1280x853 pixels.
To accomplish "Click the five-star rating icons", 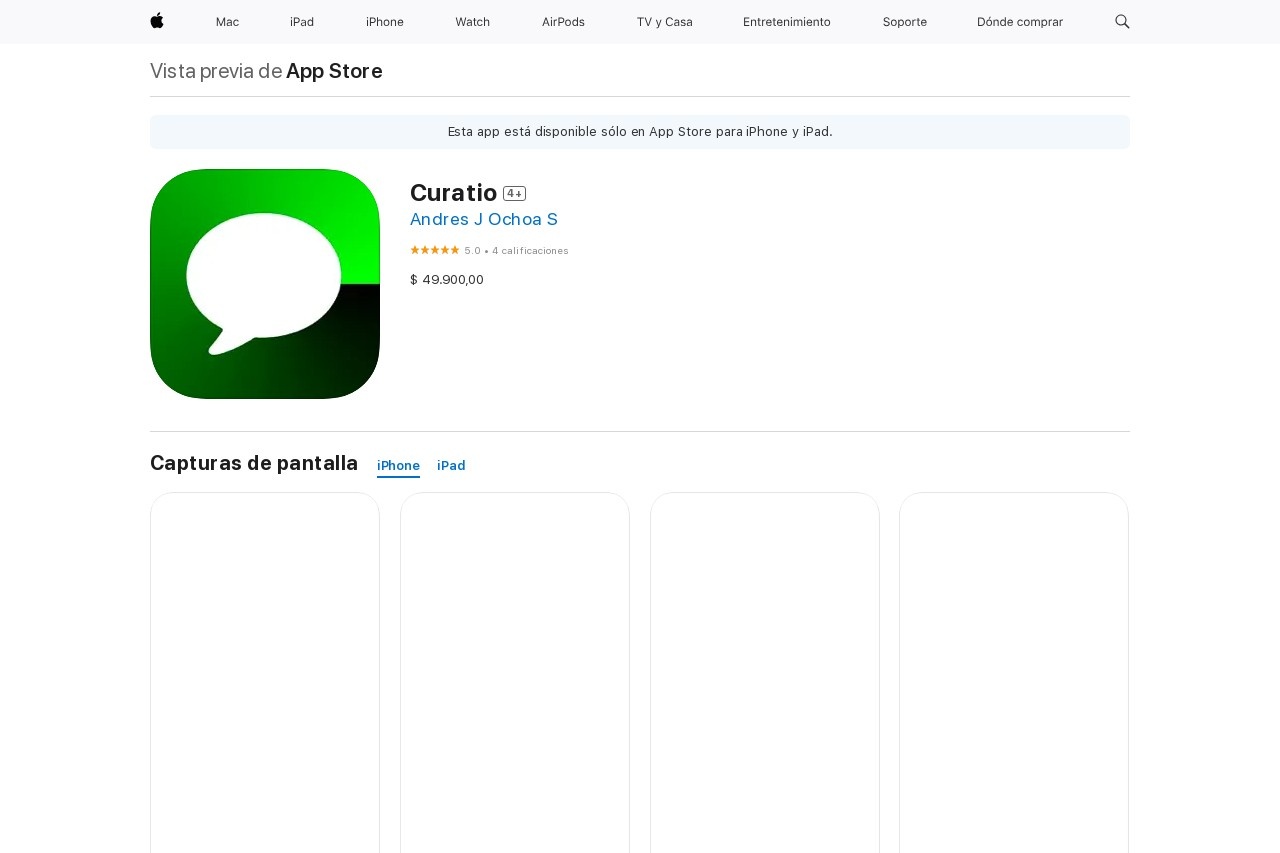I will pyautogui.click(x=435, y=250).
